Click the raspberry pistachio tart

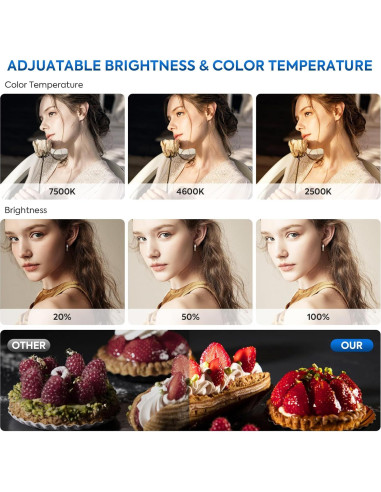[x=60, y=390]
